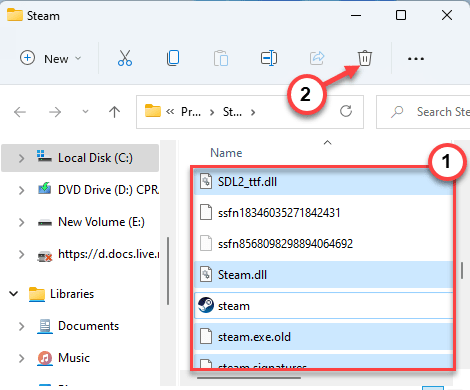Click the New plus button
Viewport: 470px width, 390px height.
(x=51, y=58)
